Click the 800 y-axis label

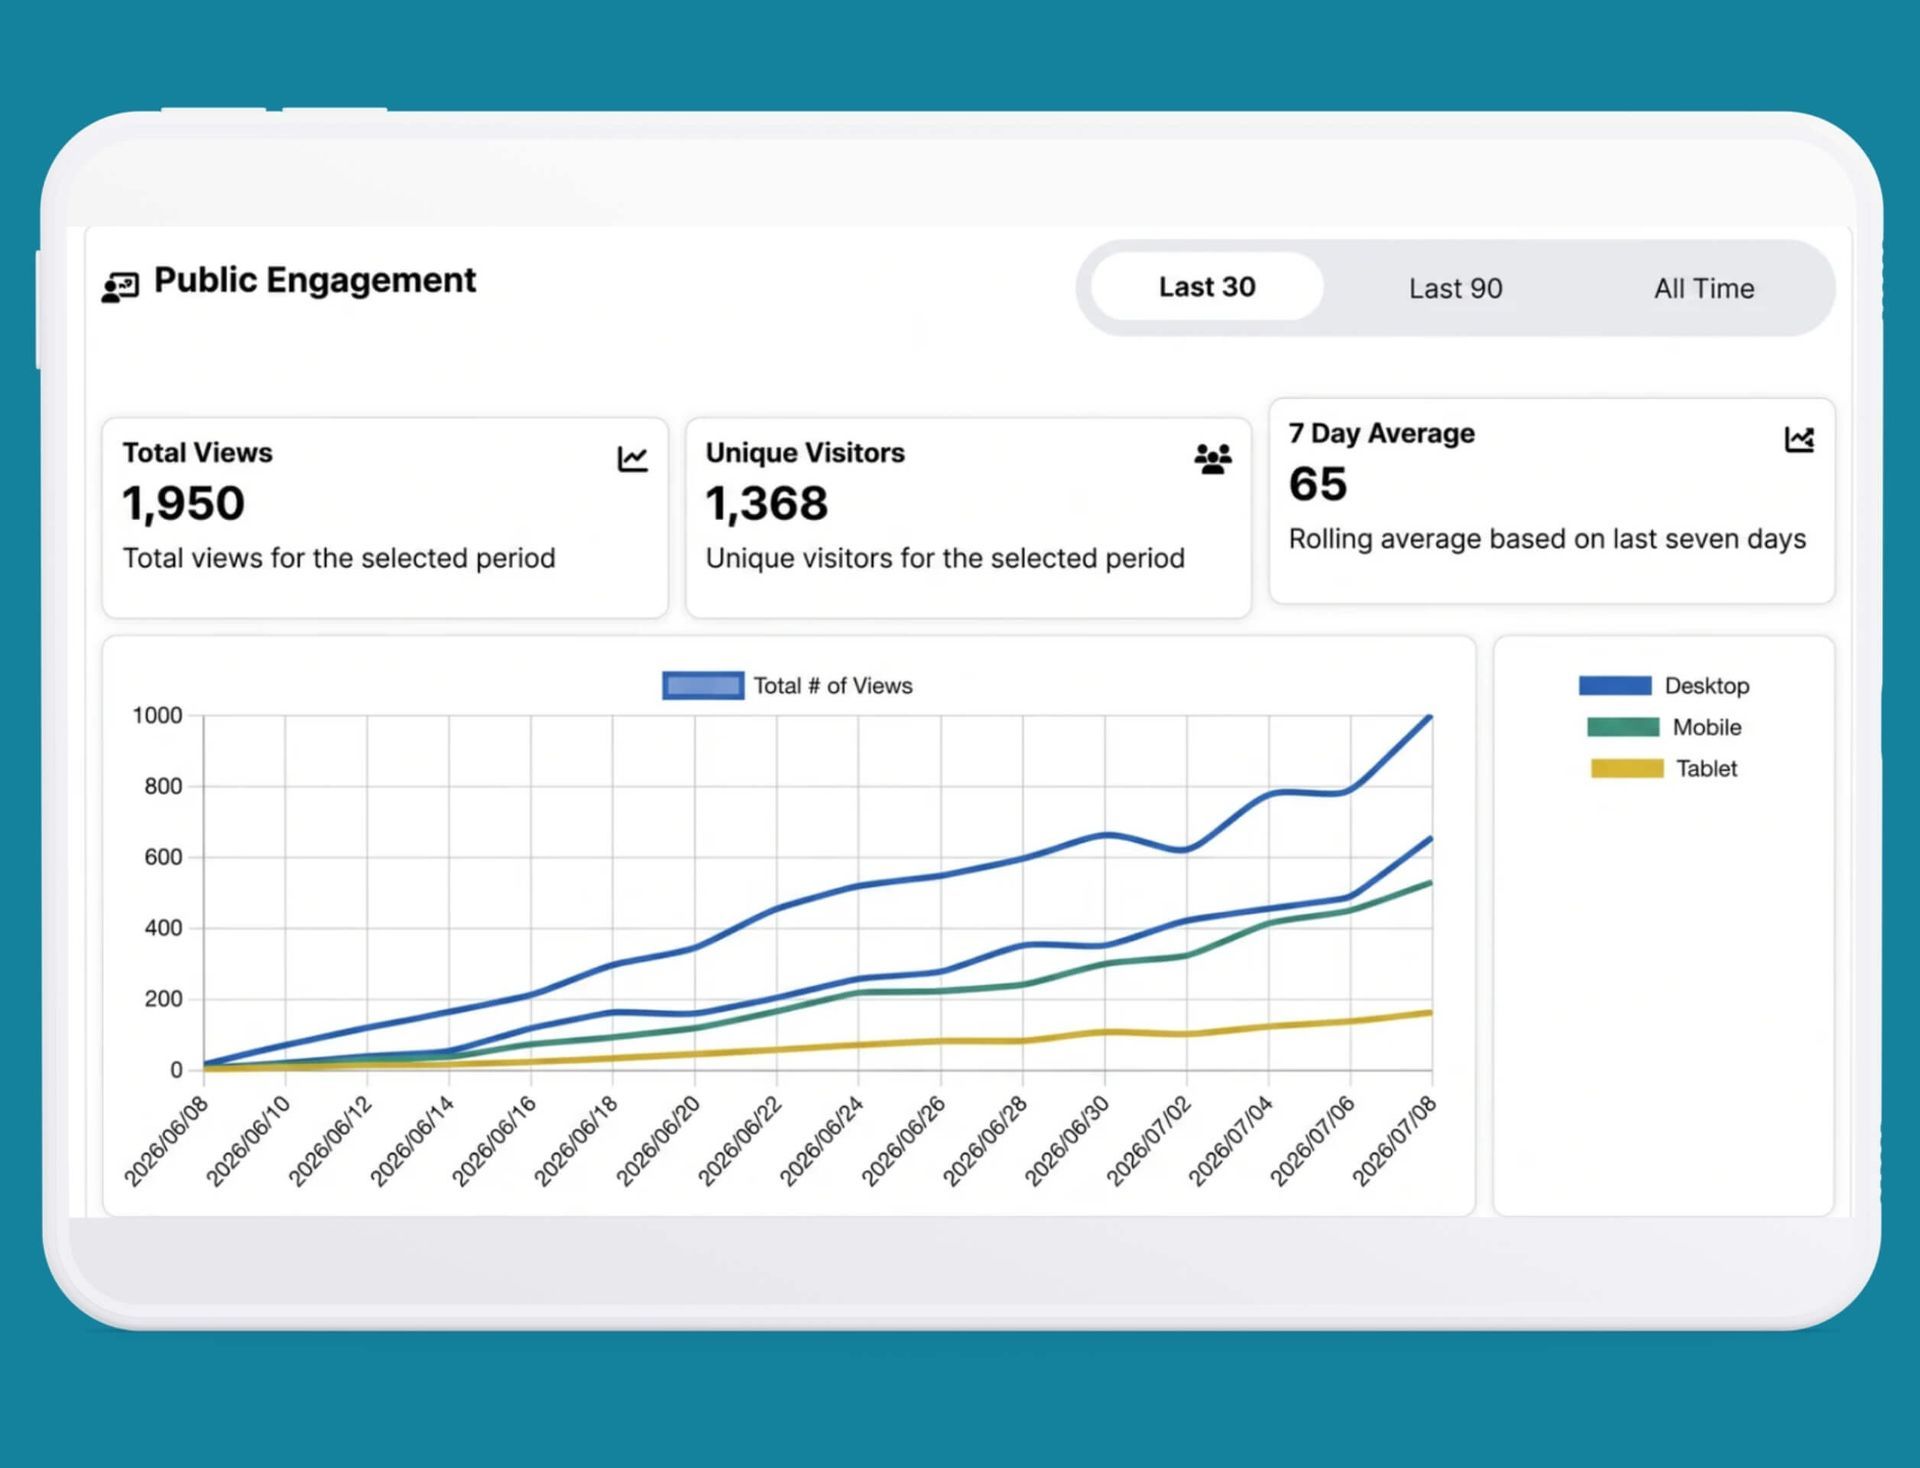[163, 786]
